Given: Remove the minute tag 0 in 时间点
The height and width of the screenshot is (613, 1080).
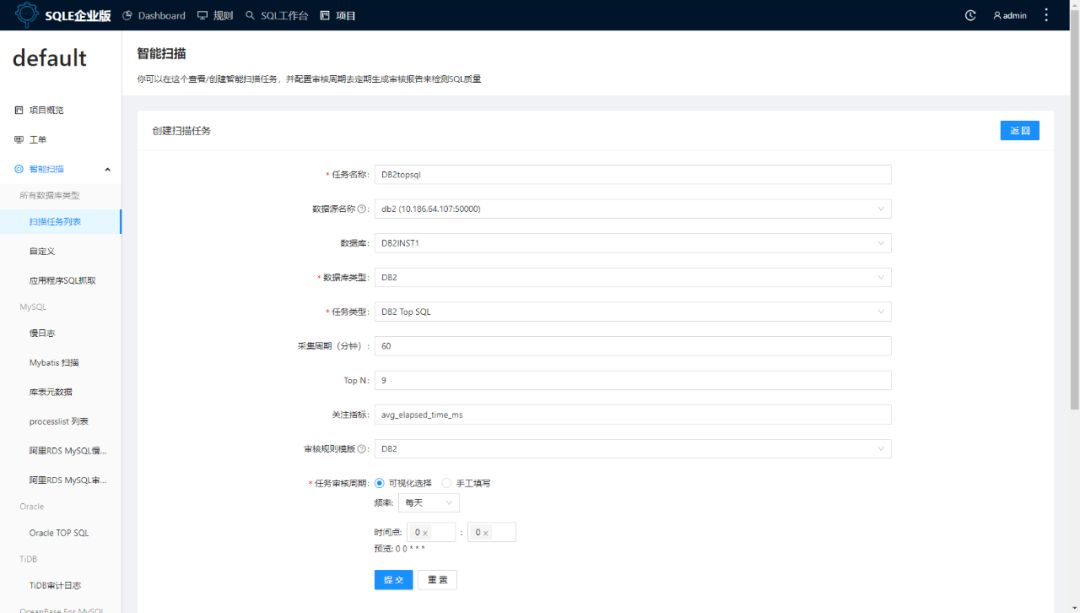Looking at the screenshot, I should pyautogui.click(x=486, y=533).
